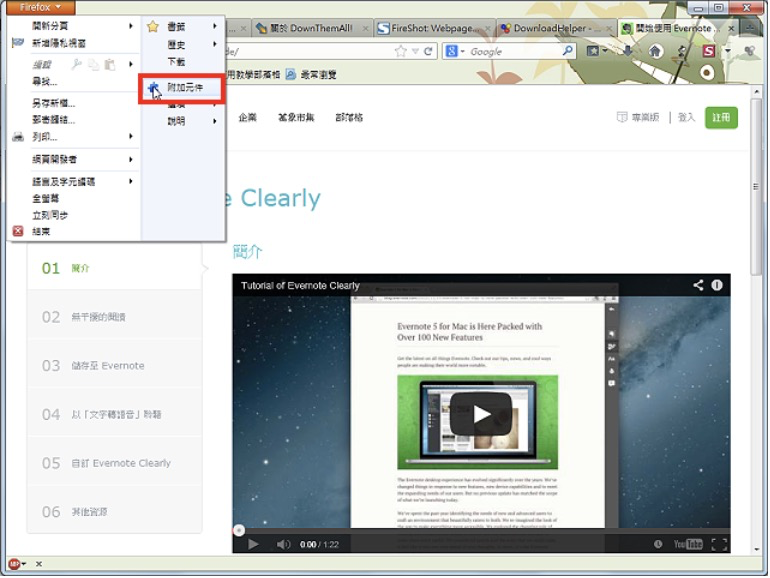Click the red X icon beside 結束

click(x=18, y=231)
